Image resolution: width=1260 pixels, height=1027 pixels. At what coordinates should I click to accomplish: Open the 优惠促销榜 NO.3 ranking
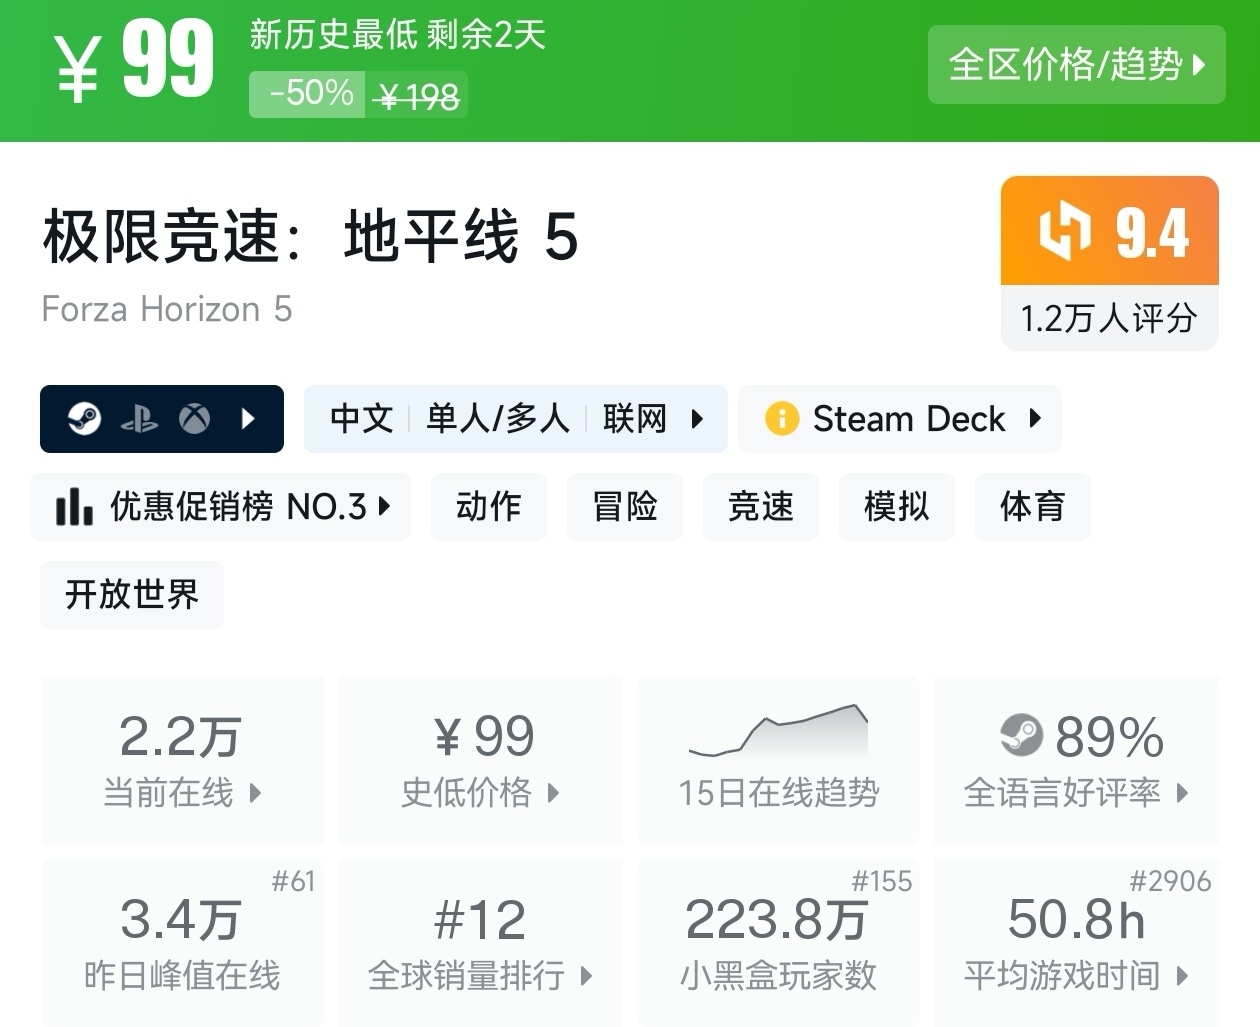pyautogui.click(x=220, y=507)
